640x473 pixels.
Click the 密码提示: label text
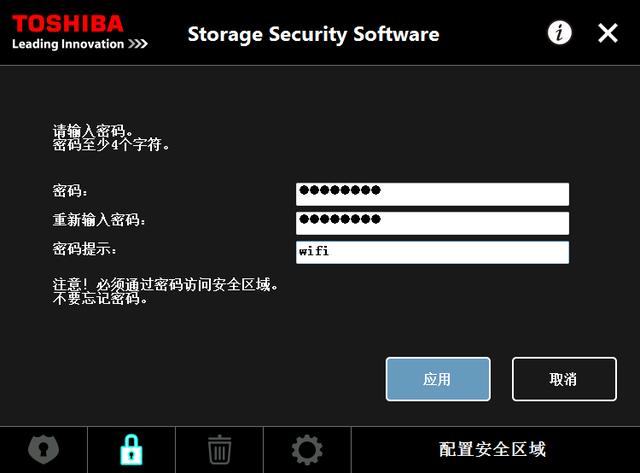click(x=85, y=249)
